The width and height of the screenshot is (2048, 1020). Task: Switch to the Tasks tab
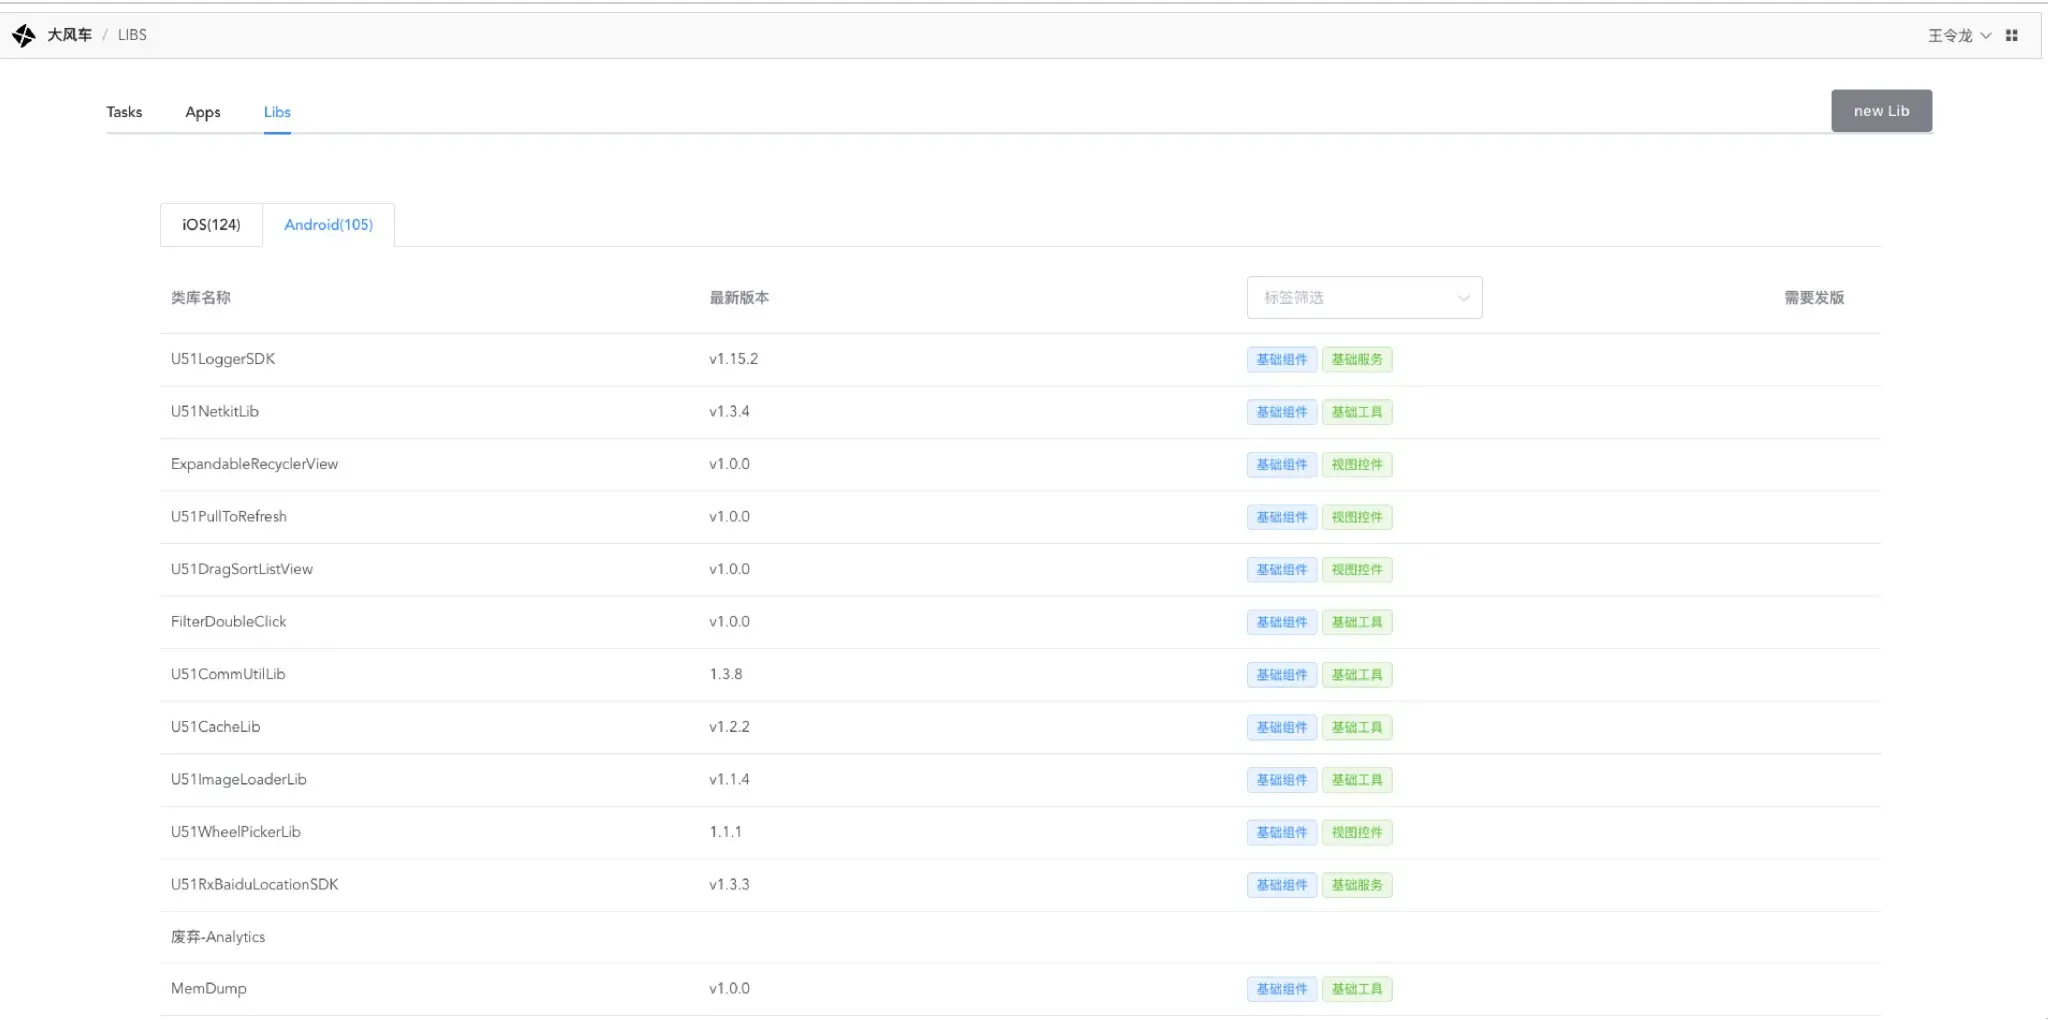pyautogui.click(x=124, y=112)
